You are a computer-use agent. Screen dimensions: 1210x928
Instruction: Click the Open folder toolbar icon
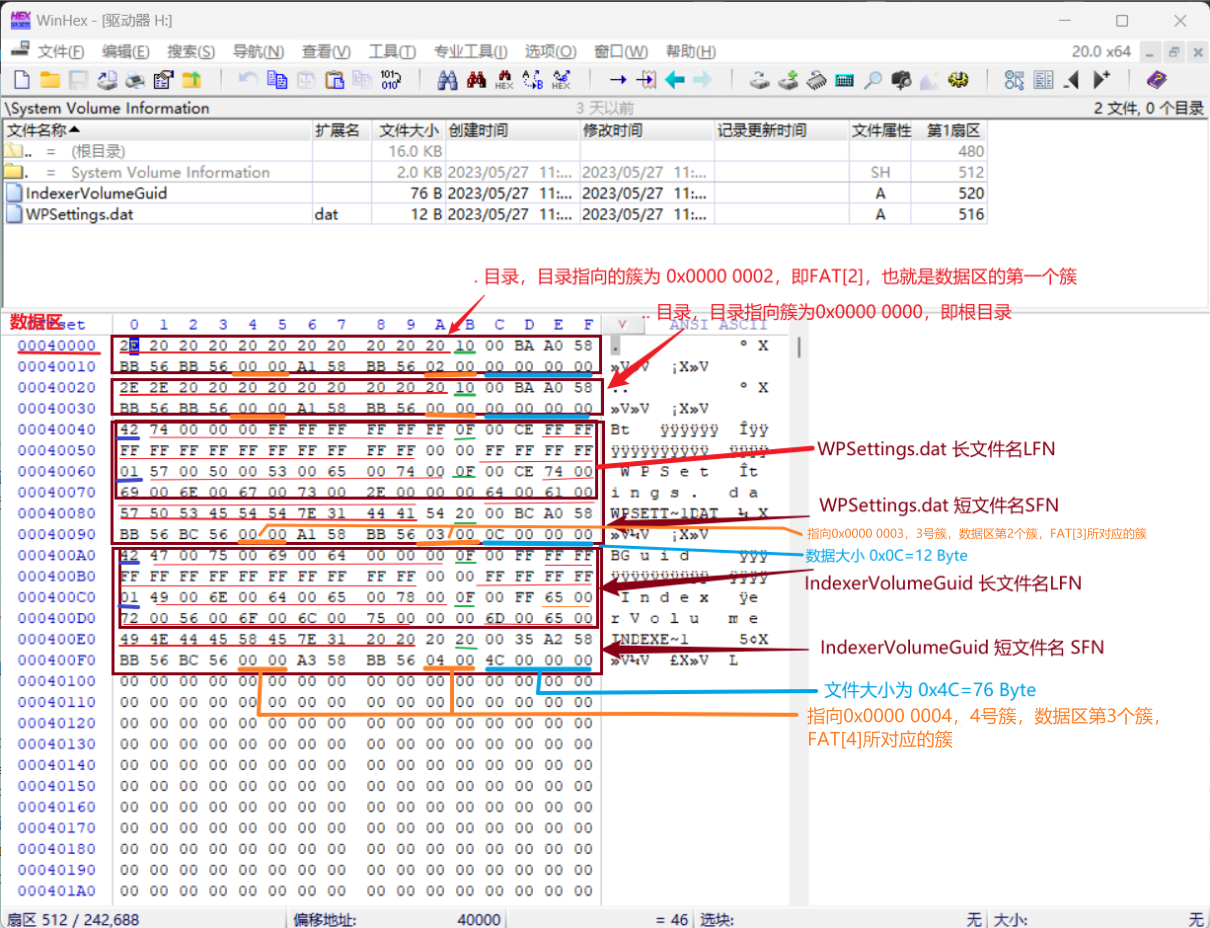point(49,80)
